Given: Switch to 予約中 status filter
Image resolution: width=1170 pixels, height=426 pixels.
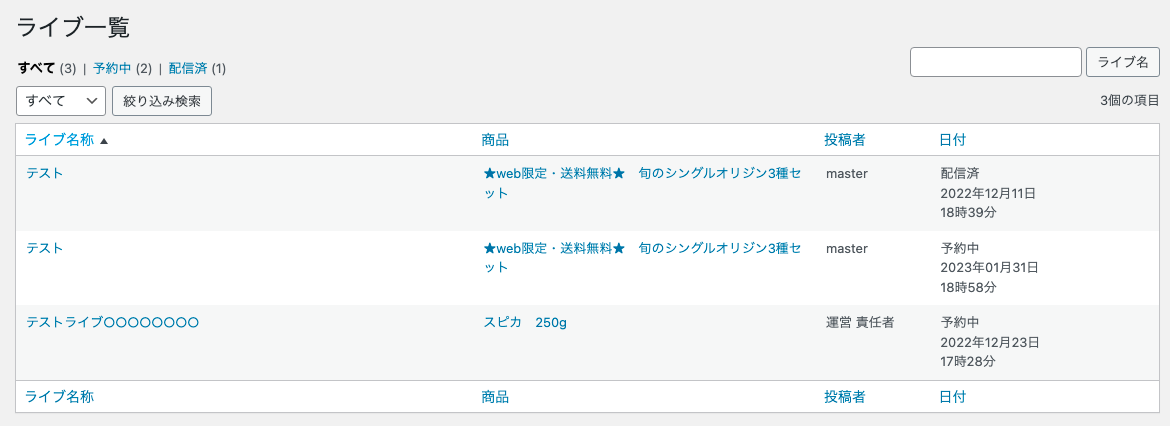Looking at the screenshot, I should [112, 69].
